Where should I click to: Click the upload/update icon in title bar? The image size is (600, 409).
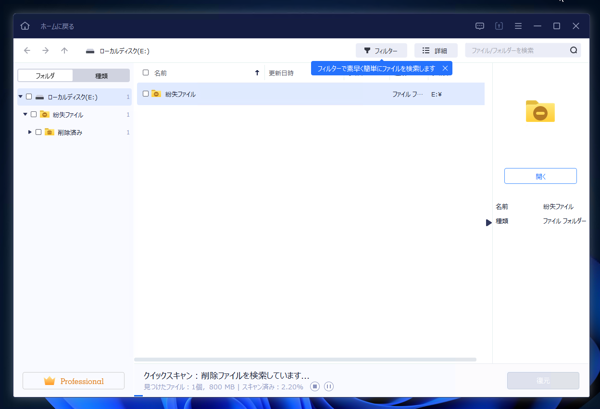coord(499,26)
